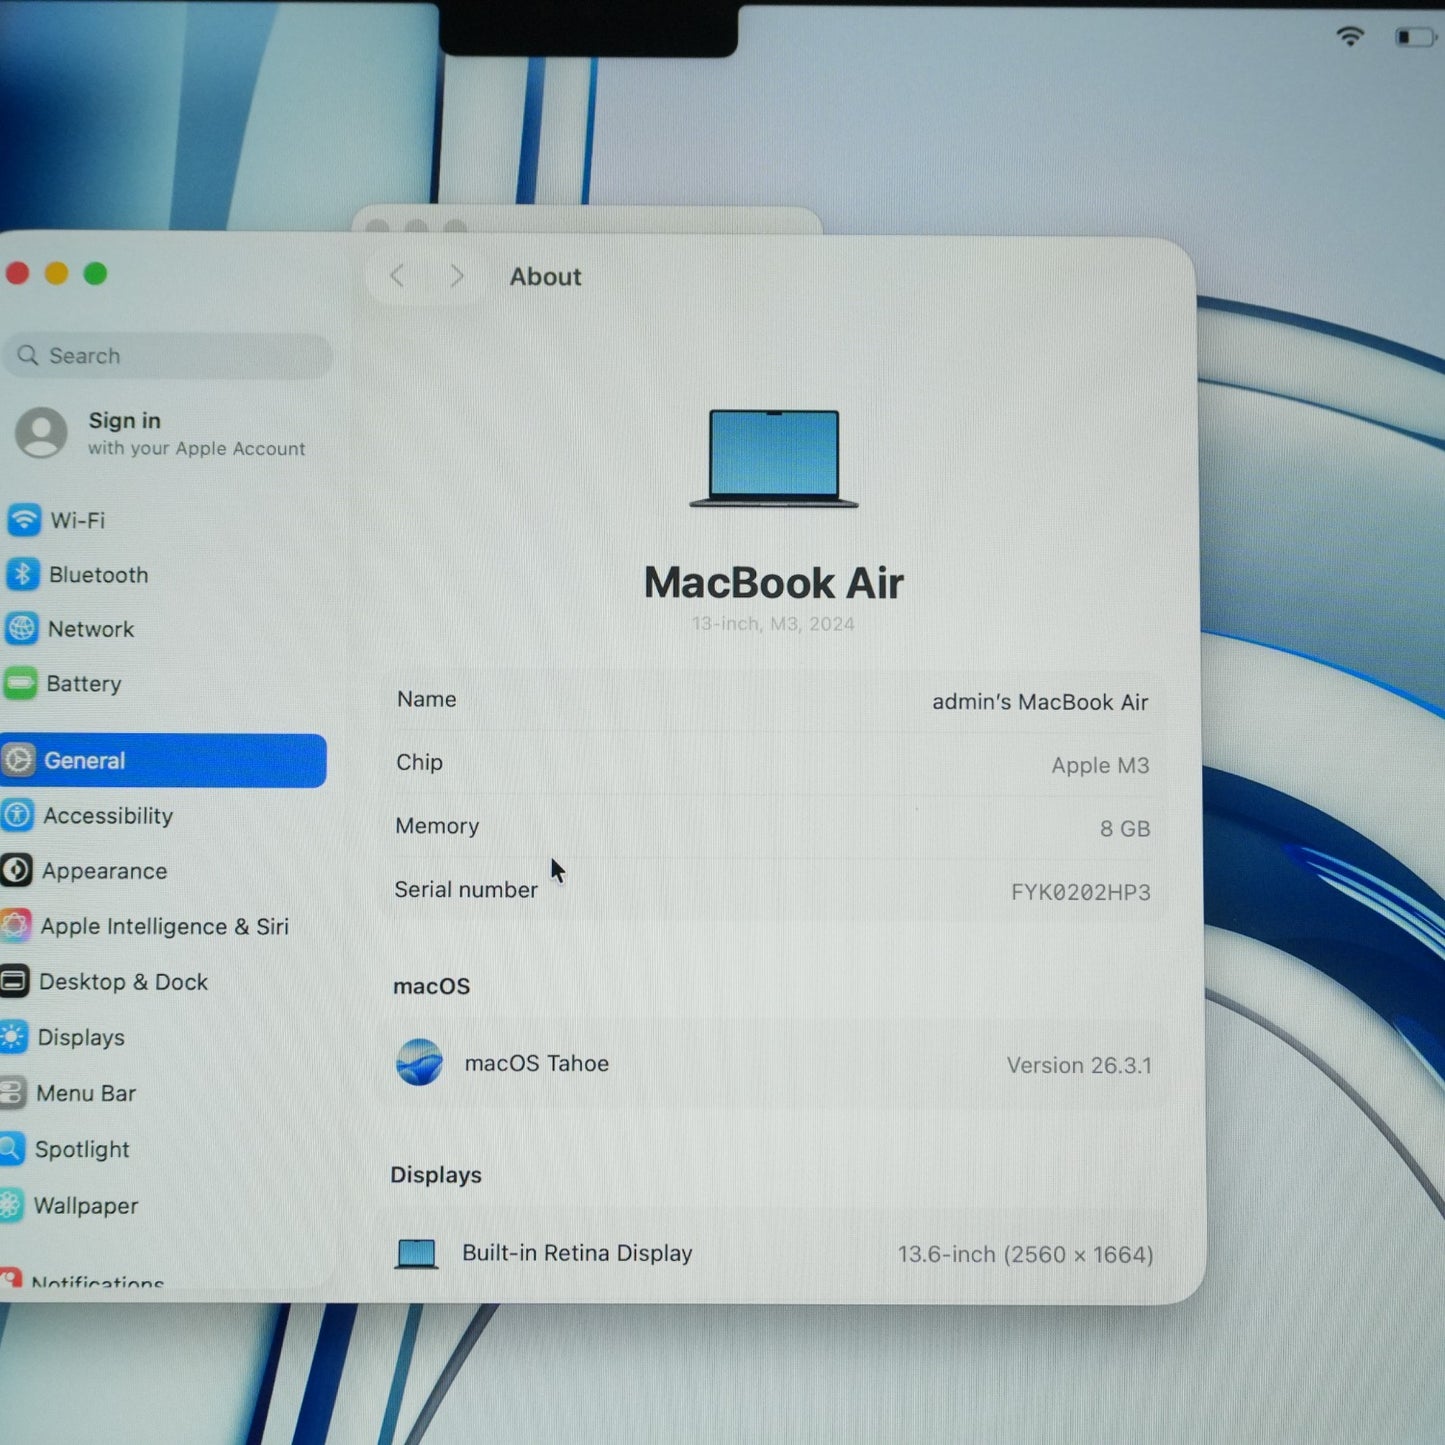Click the Apple Account avatar icon
Image resolution: width=1445 pixels, height=1445 pixels.
click(x=41, y=432)
